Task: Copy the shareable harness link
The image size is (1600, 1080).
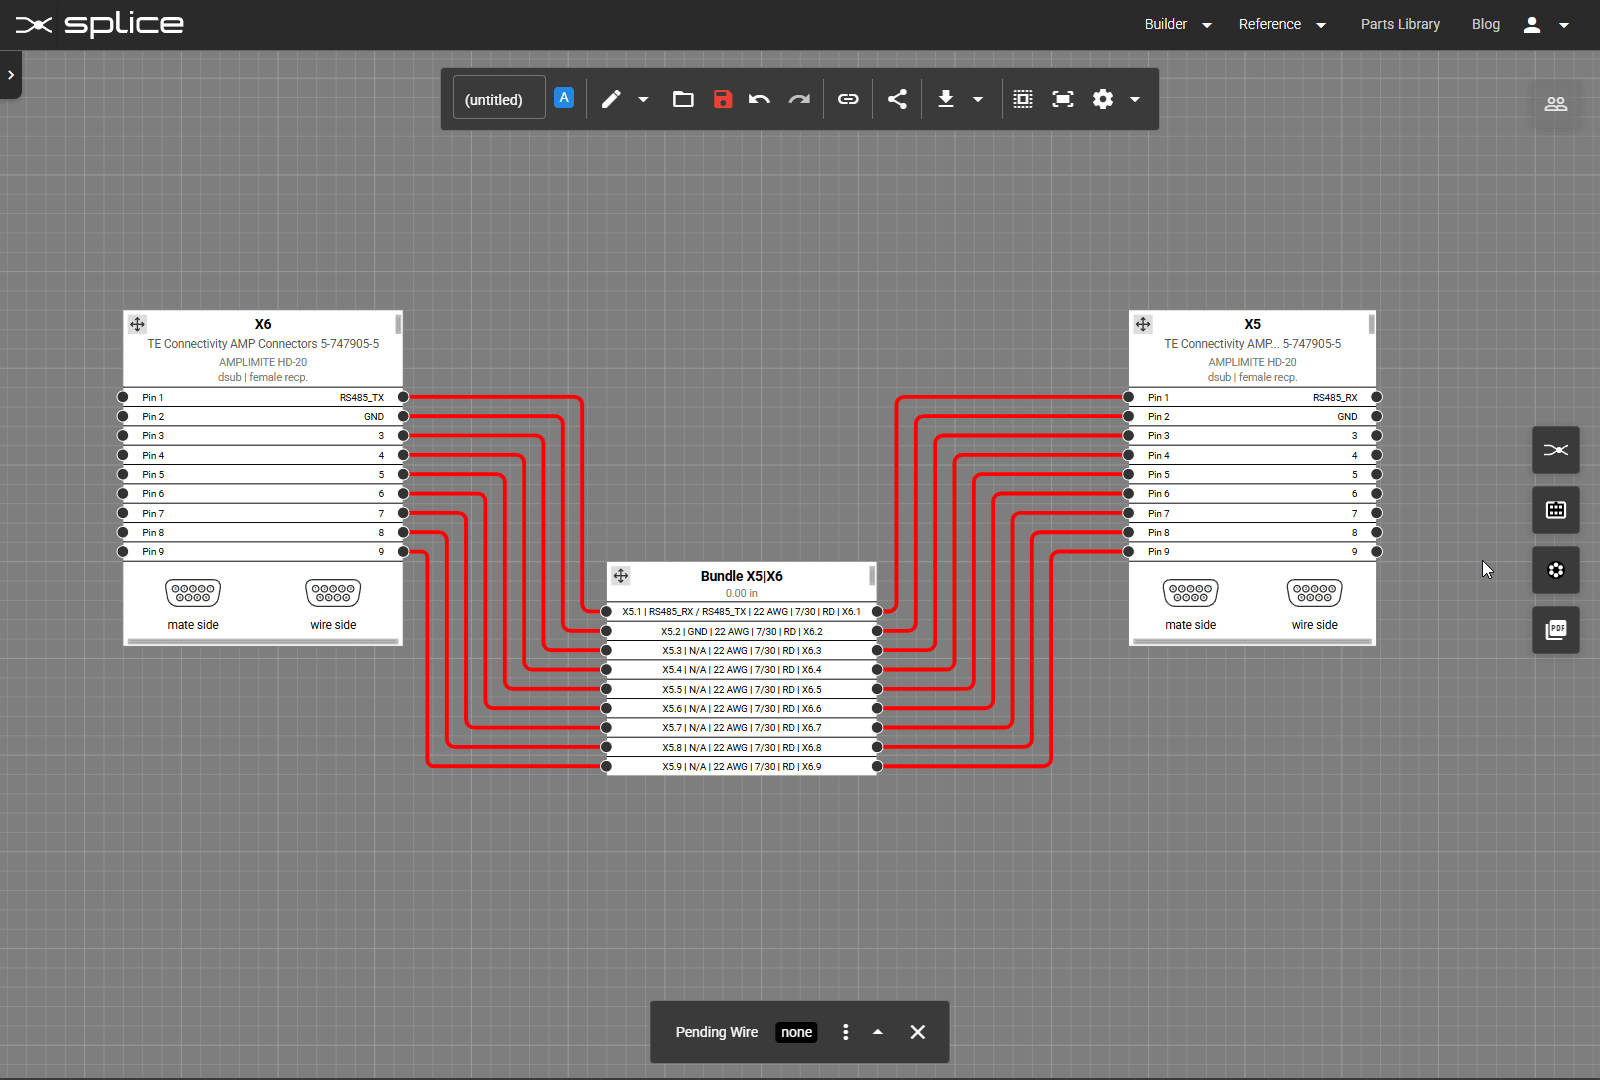Action: point(848,99)
